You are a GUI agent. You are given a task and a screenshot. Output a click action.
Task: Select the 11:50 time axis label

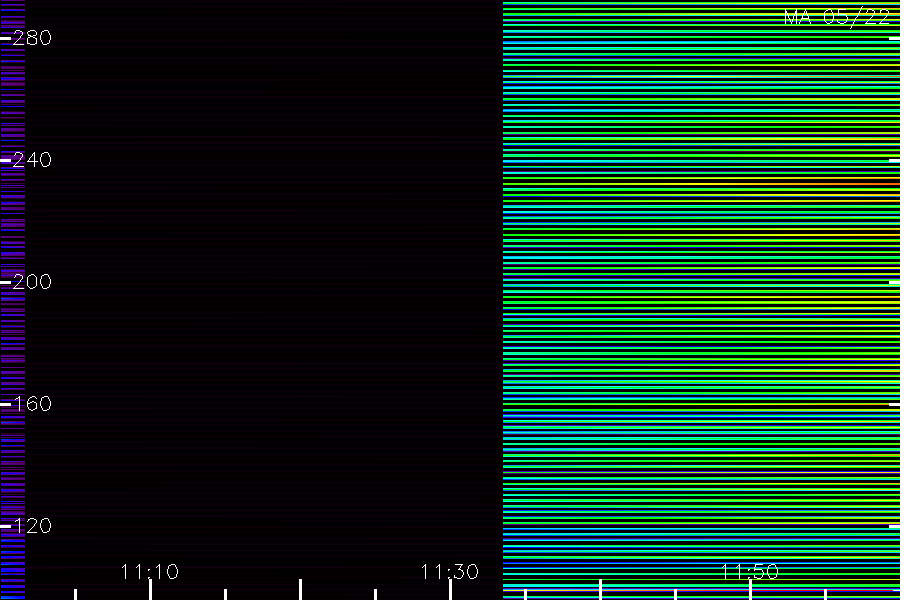(x=750, y=572)
